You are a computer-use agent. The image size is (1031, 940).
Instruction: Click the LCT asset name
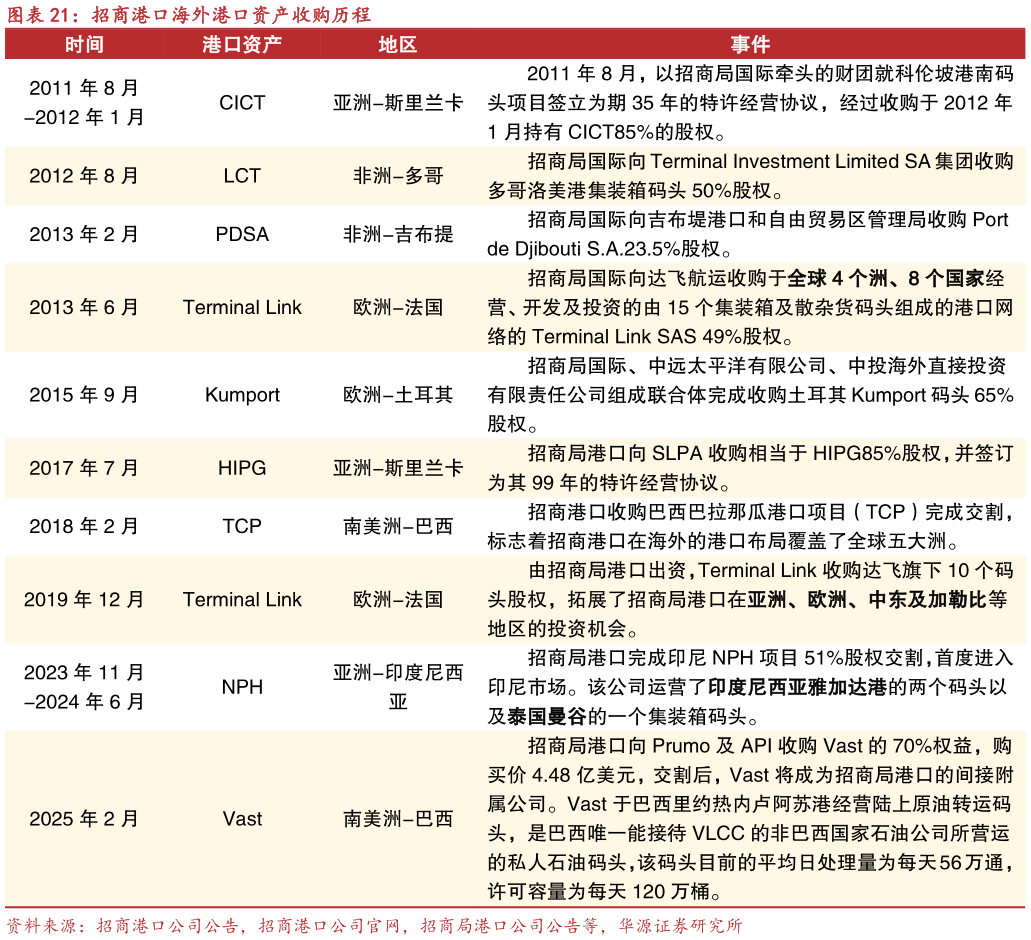(x=242, y=175)
